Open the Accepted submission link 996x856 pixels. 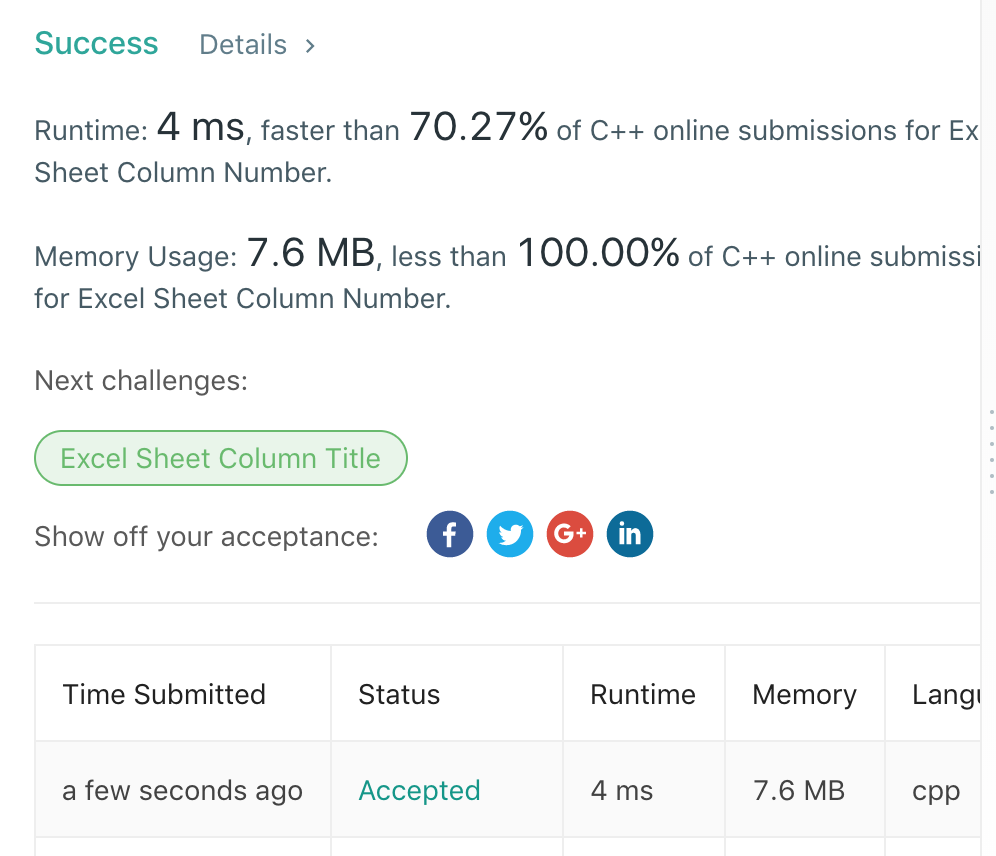[419, 791]
